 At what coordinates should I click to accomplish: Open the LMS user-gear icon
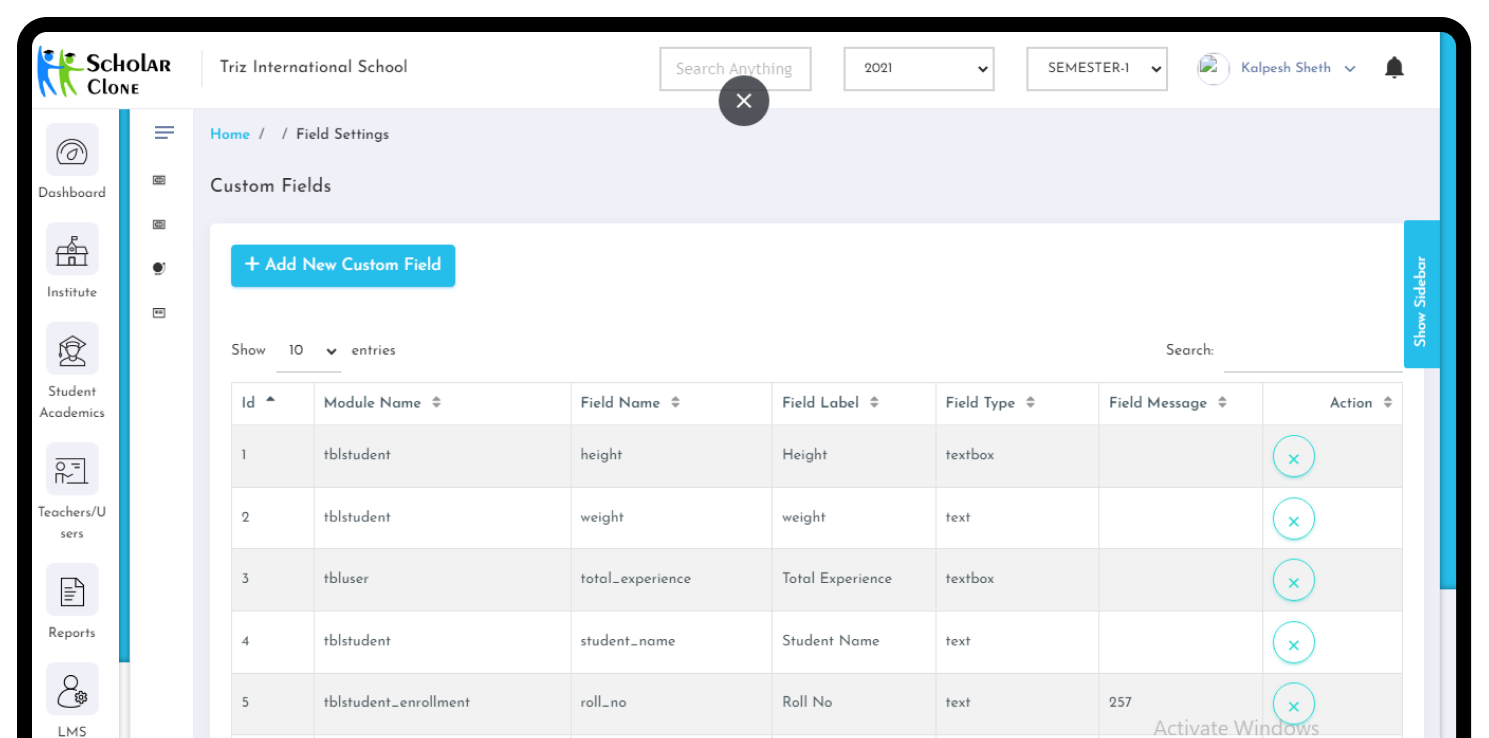(x=72, y=690)
